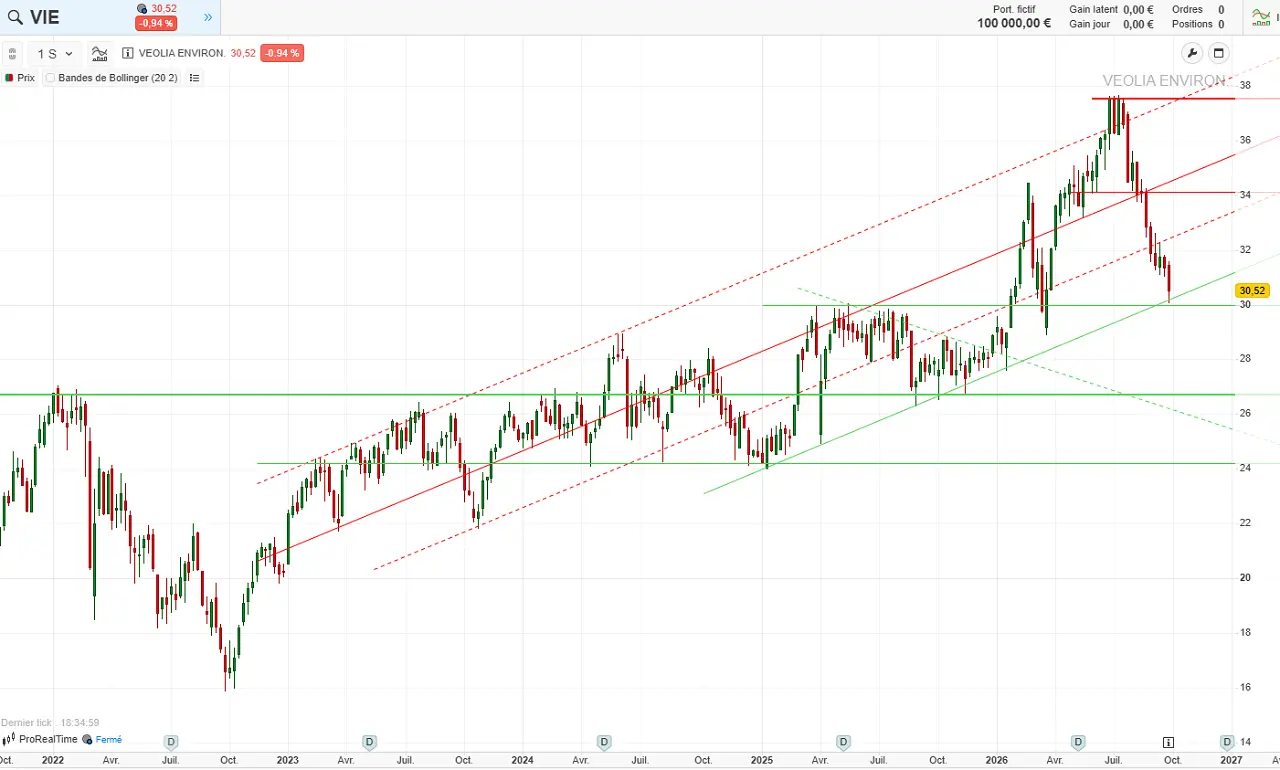Click the Prix color swatch label

20,77
